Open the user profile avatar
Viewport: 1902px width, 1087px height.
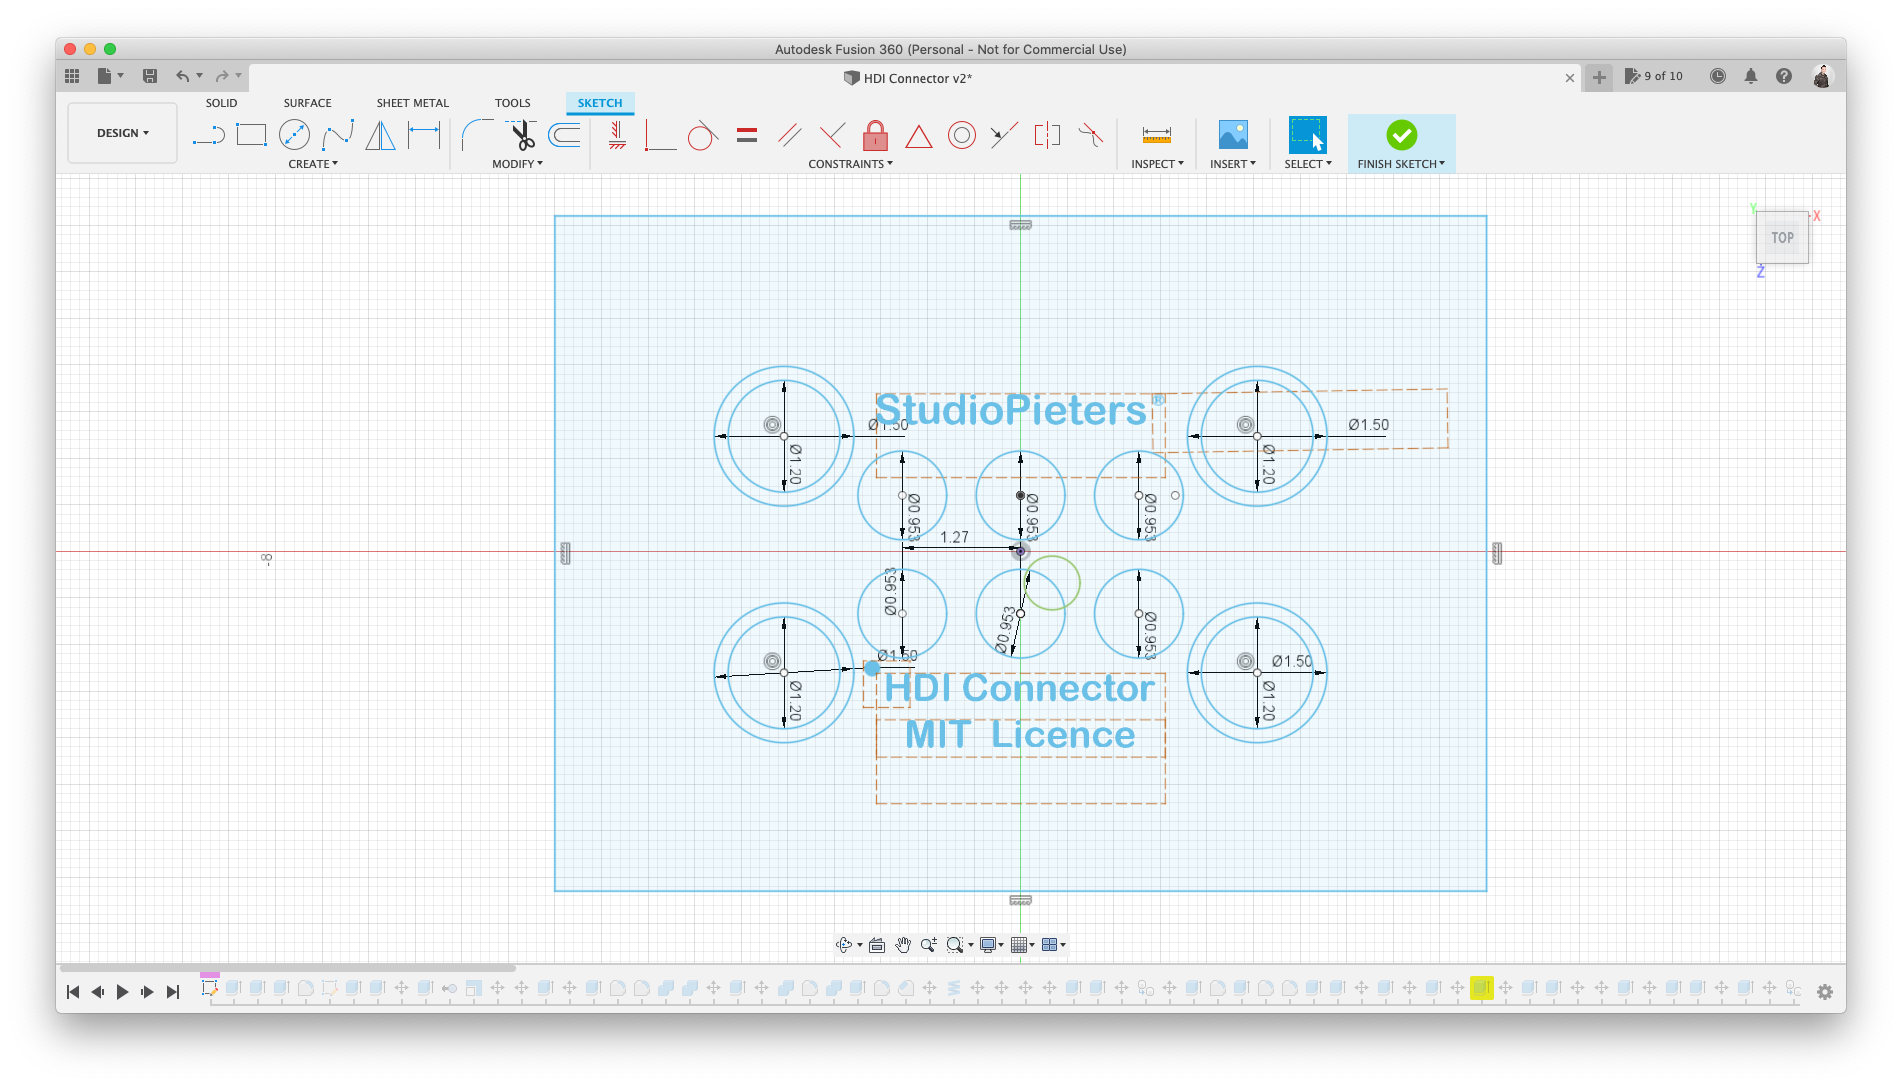1822,76
